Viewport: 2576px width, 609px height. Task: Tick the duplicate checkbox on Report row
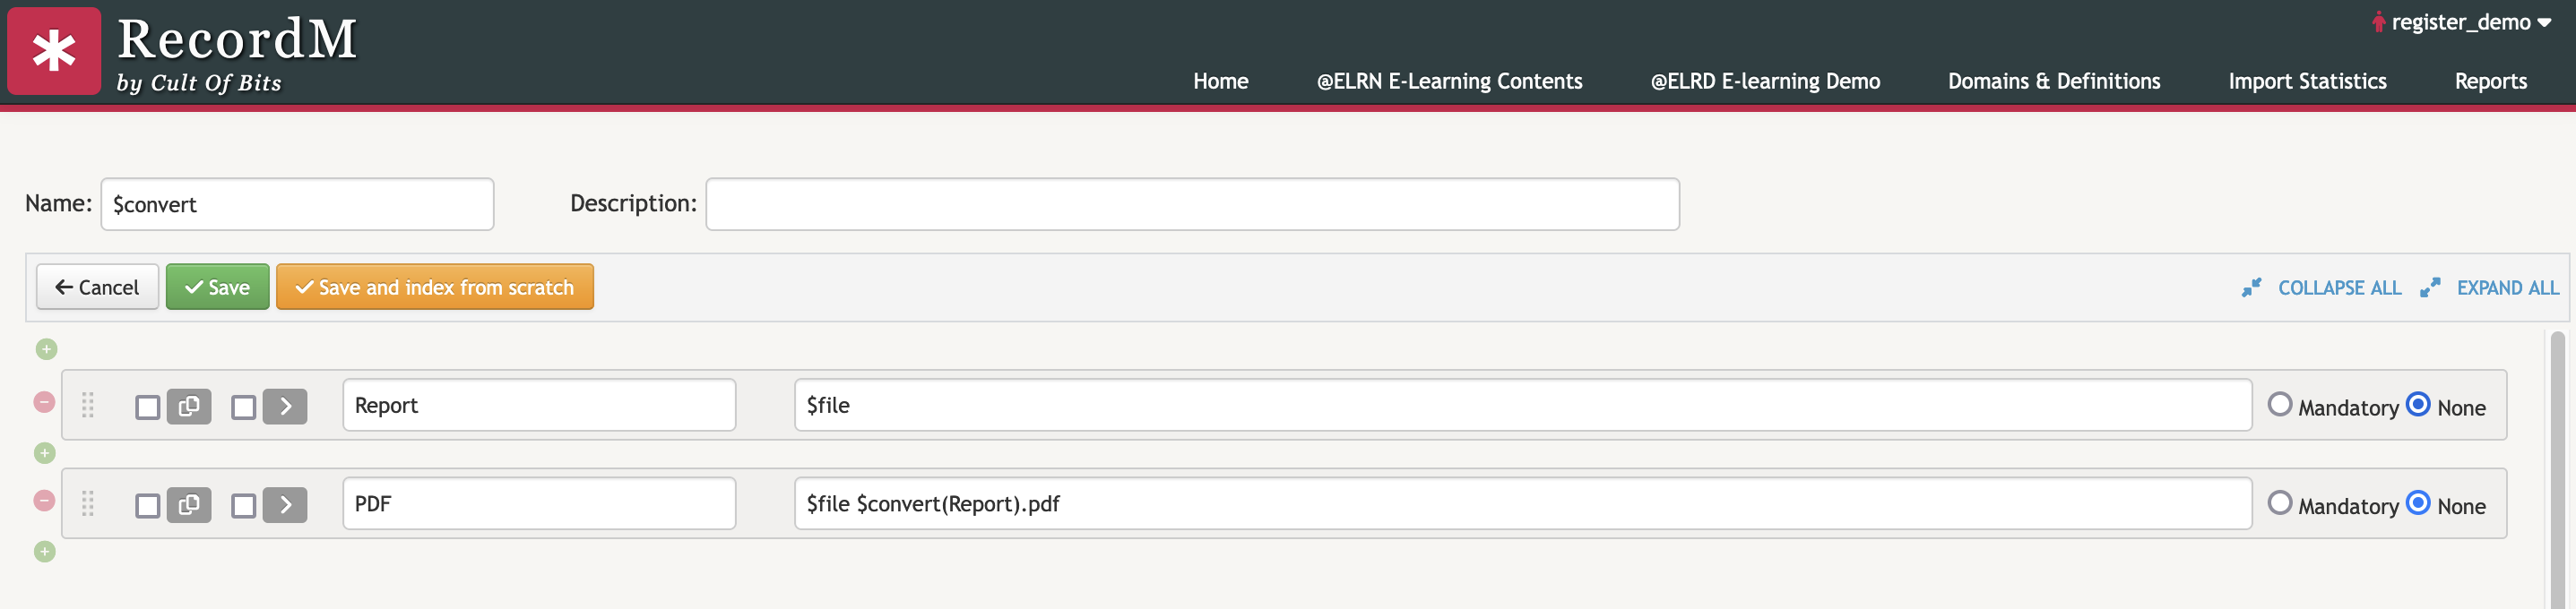148,407
